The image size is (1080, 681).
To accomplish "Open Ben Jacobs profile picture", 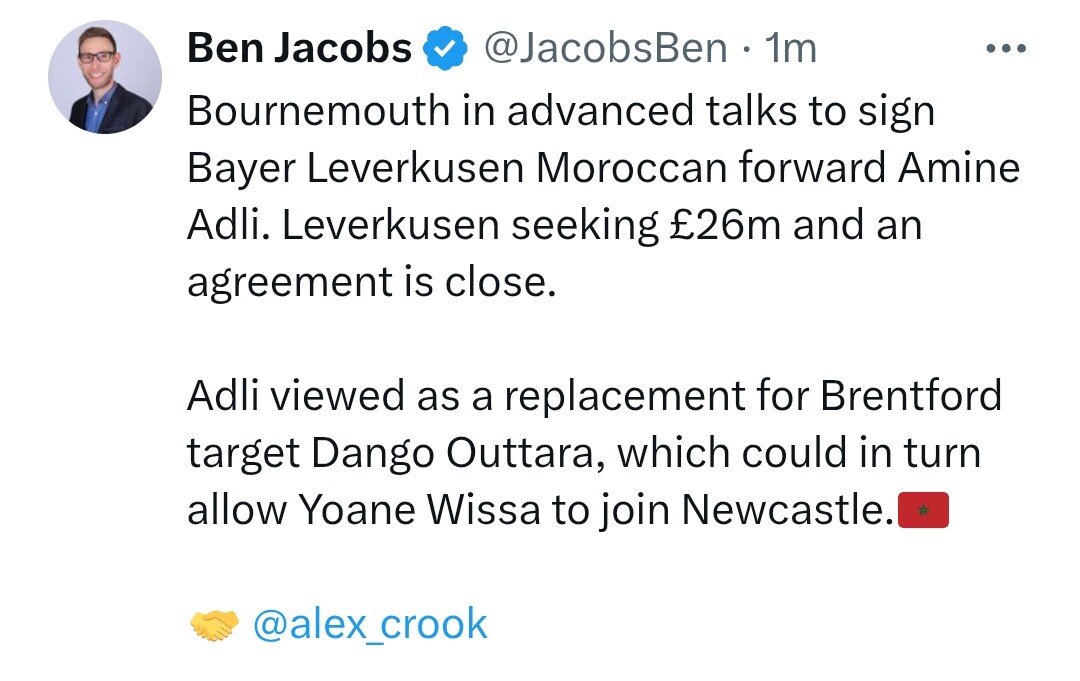I will pyautogui.click(x=105, y=76).
